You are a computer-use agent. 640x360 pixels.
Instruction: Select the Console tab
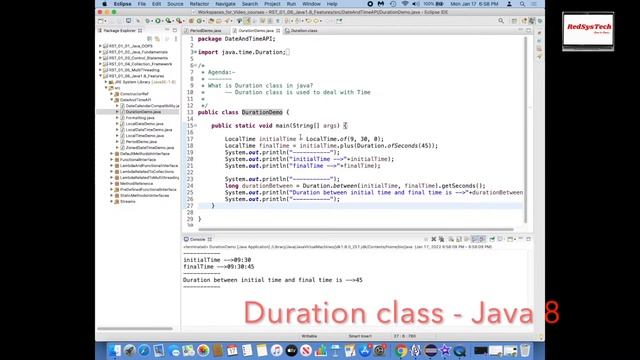click(x=197, y=239)
